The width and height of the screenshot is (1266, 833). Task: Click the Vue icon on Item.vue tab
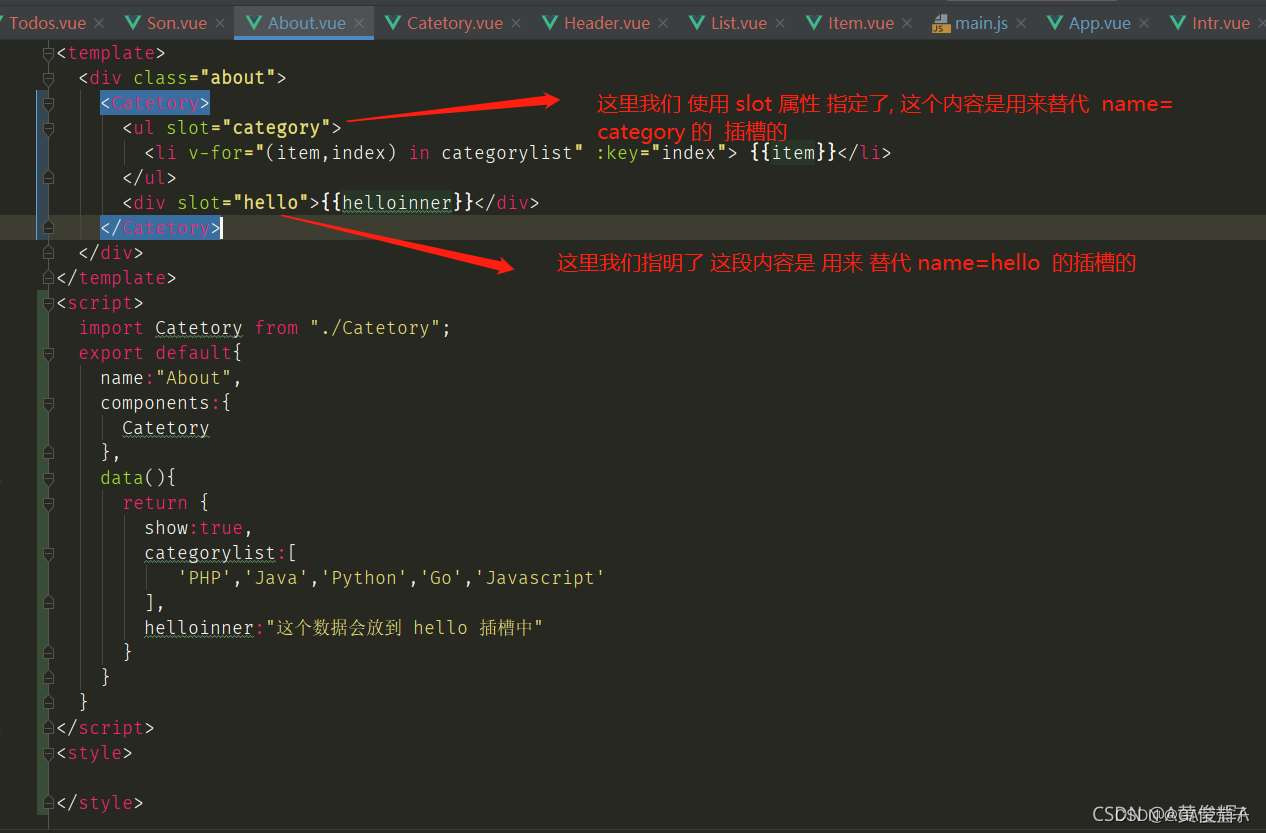[814, 22]
